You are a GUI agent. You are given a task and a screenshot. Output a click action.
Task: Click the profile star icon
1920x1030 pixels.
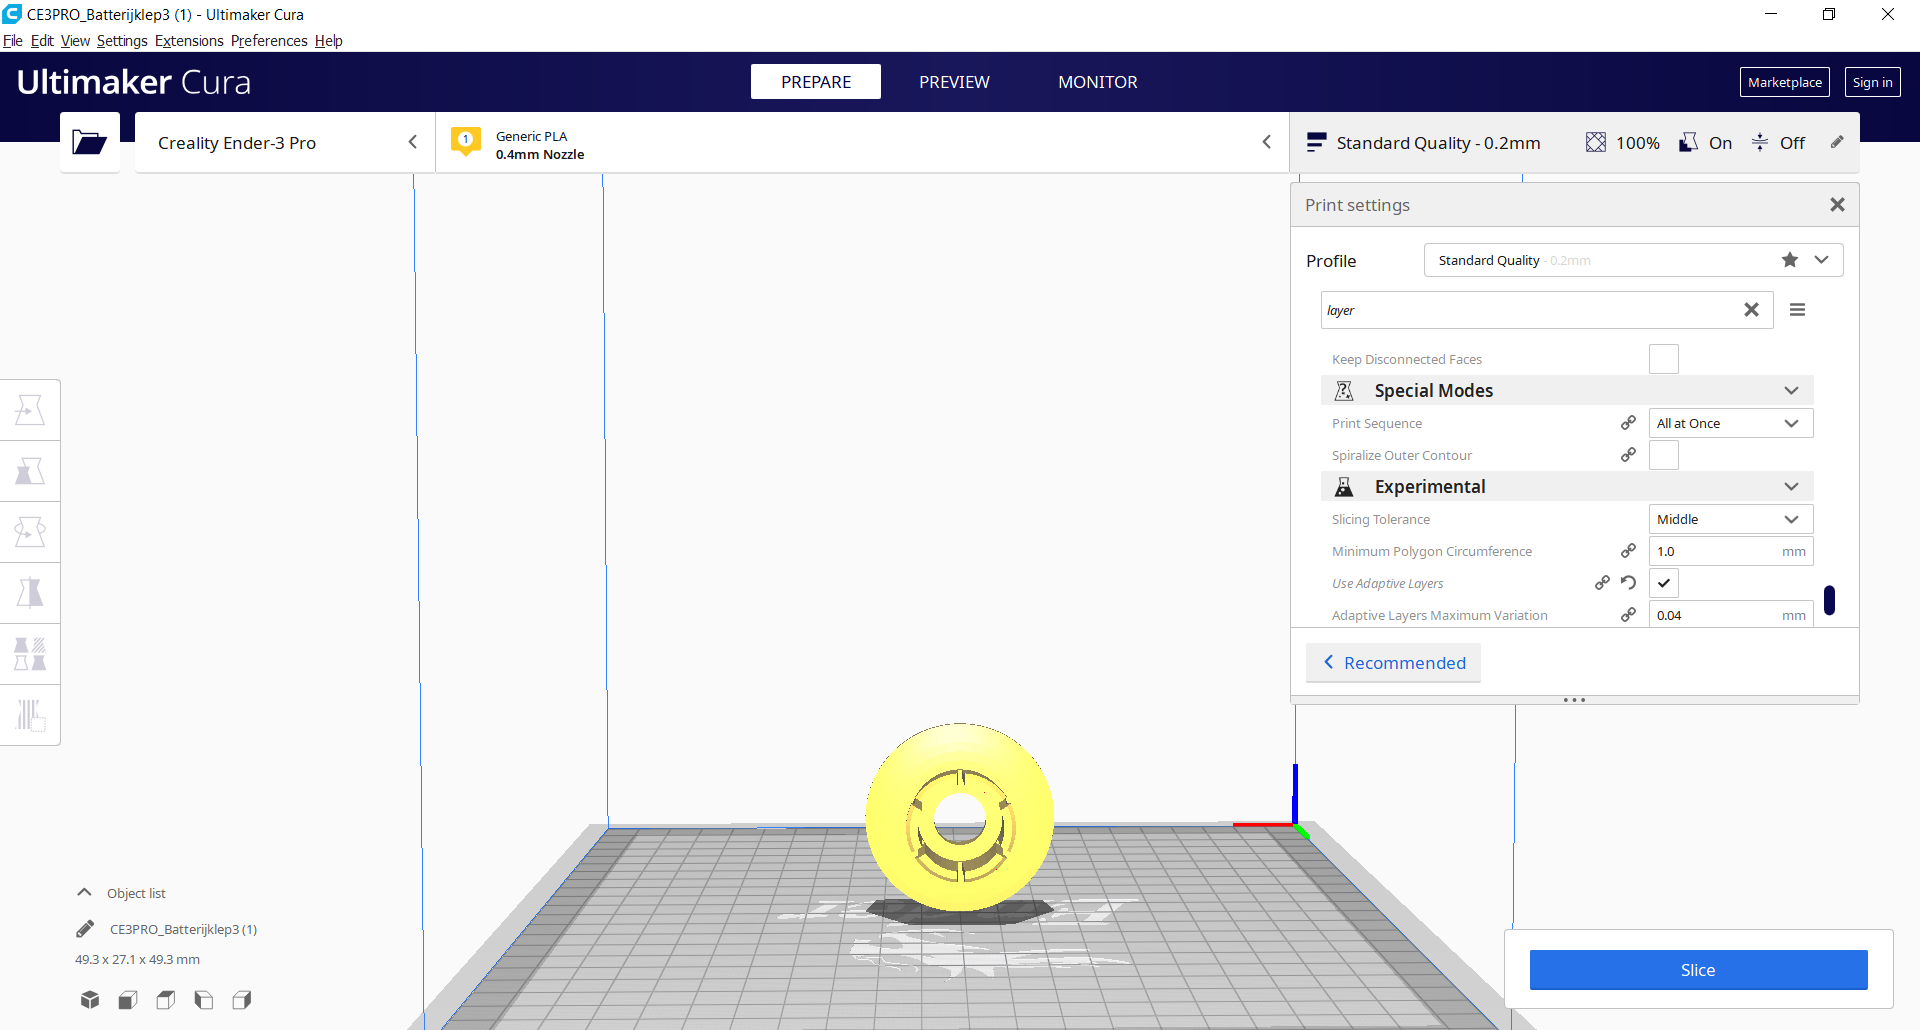(x=1790, y=260)
